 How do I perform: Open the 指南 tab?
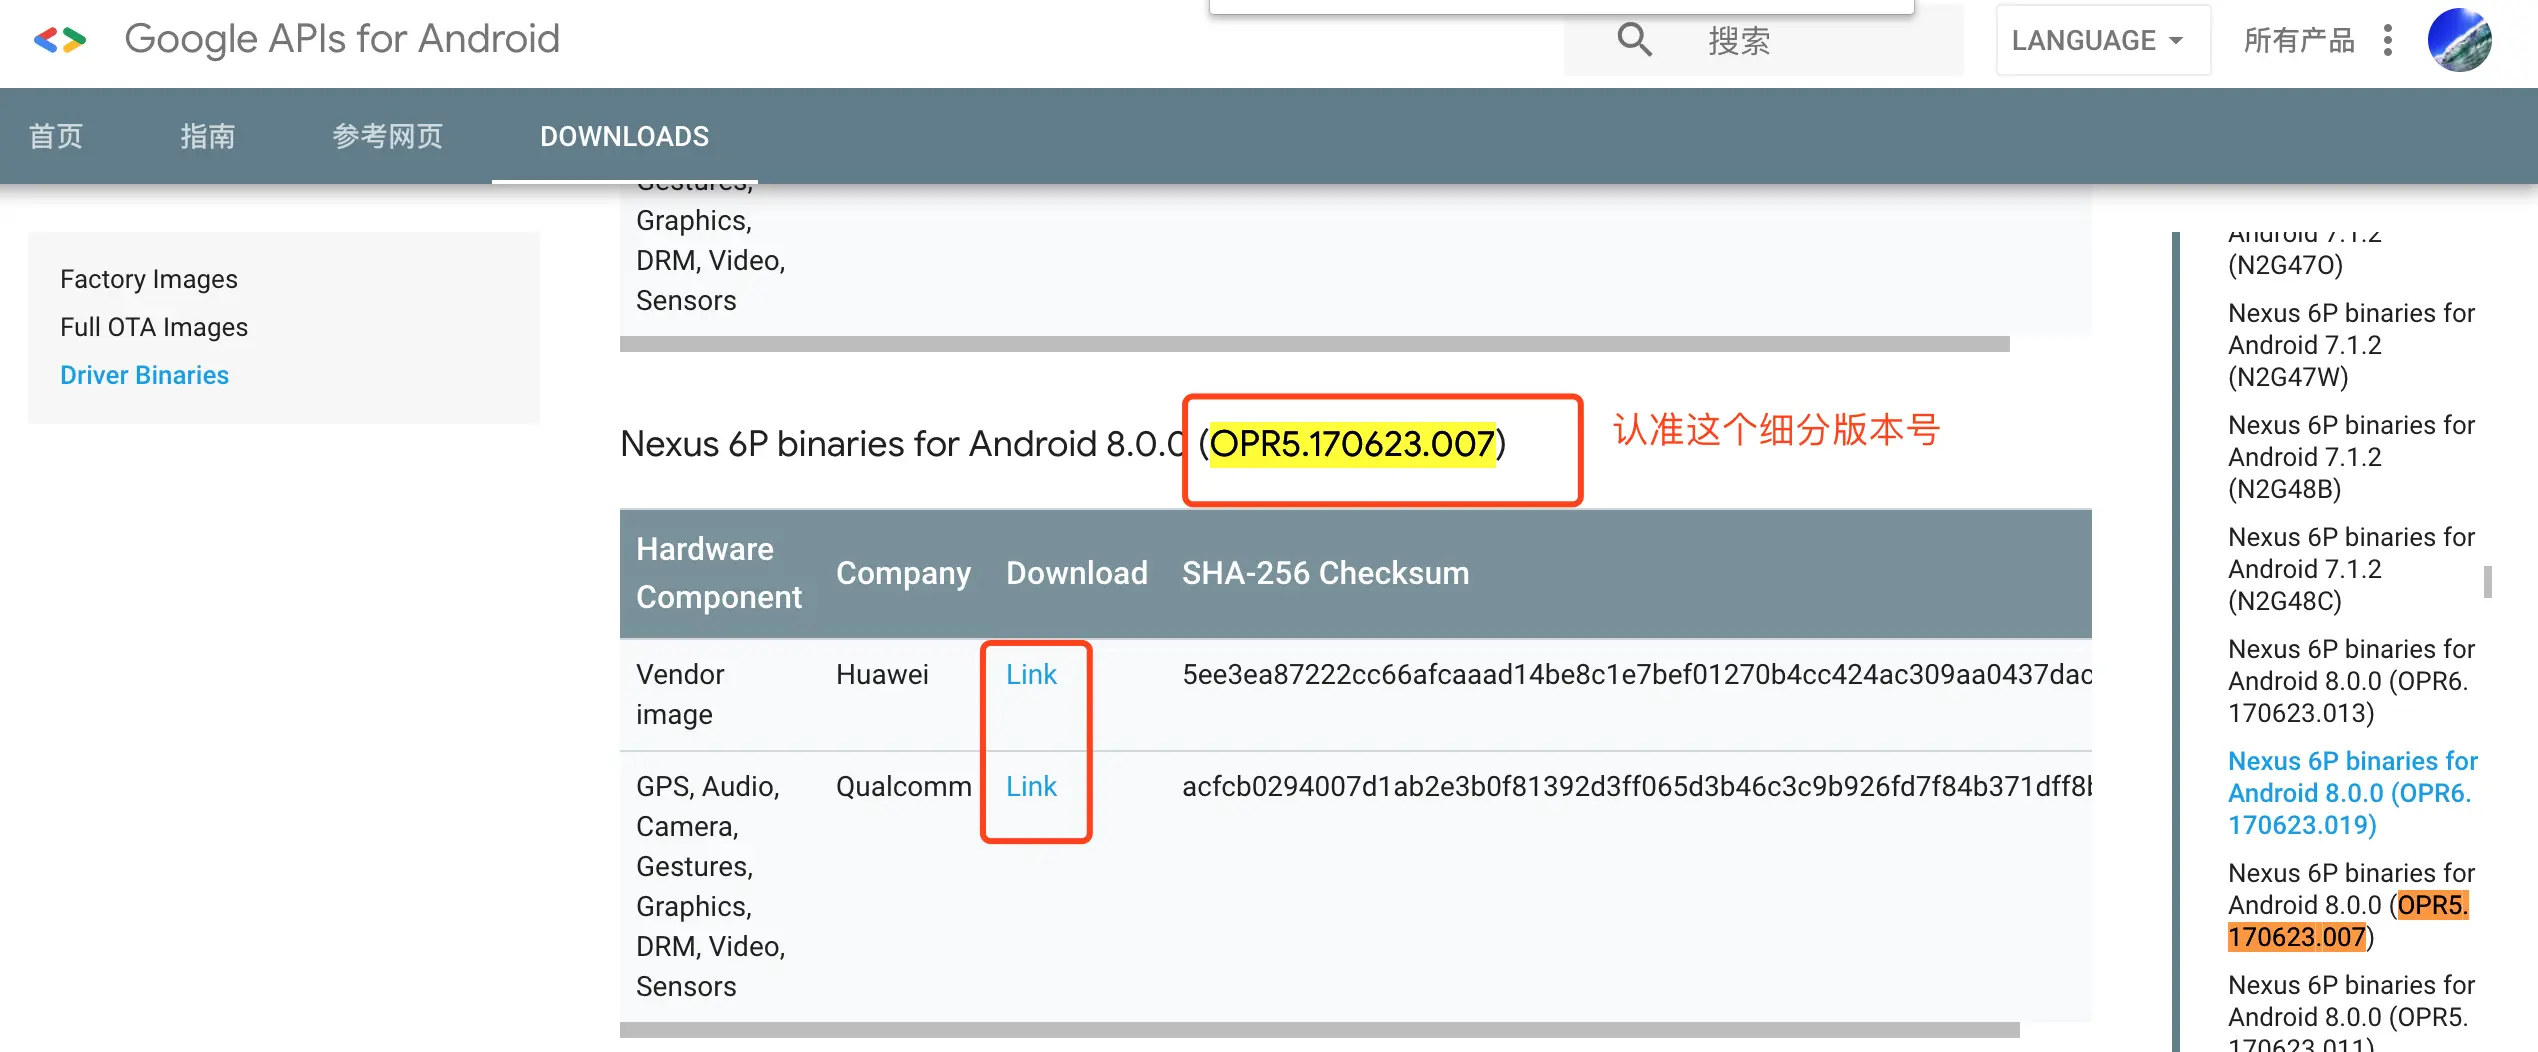pyautogui.click(x=208, y=136)
